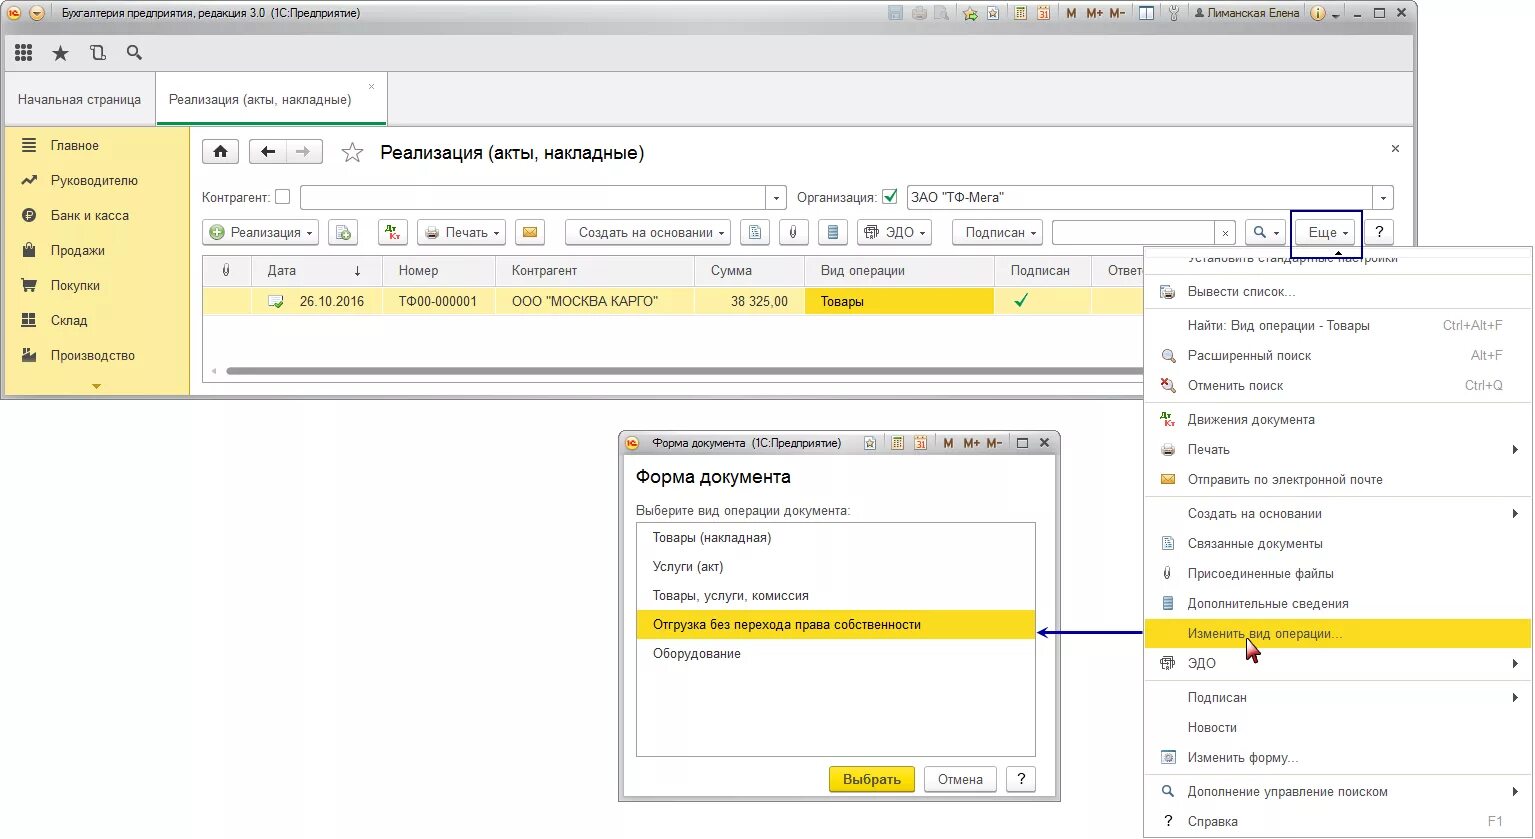Open the History icon in the top panel
Screen dimensions: 1535x839
click(98, 53)
